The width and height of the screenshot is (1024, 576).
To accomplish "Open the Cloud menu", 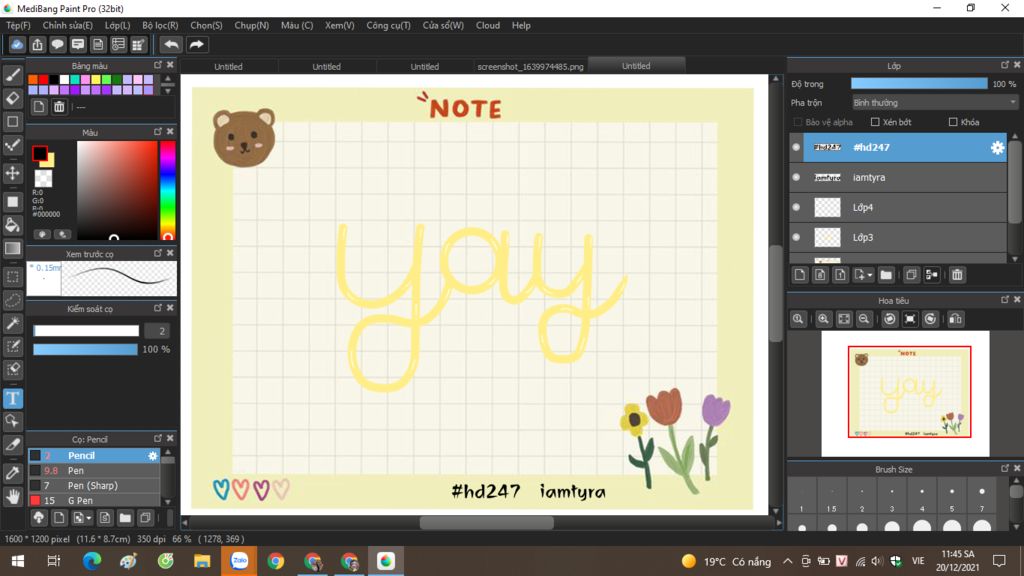I will click(488, 25).
